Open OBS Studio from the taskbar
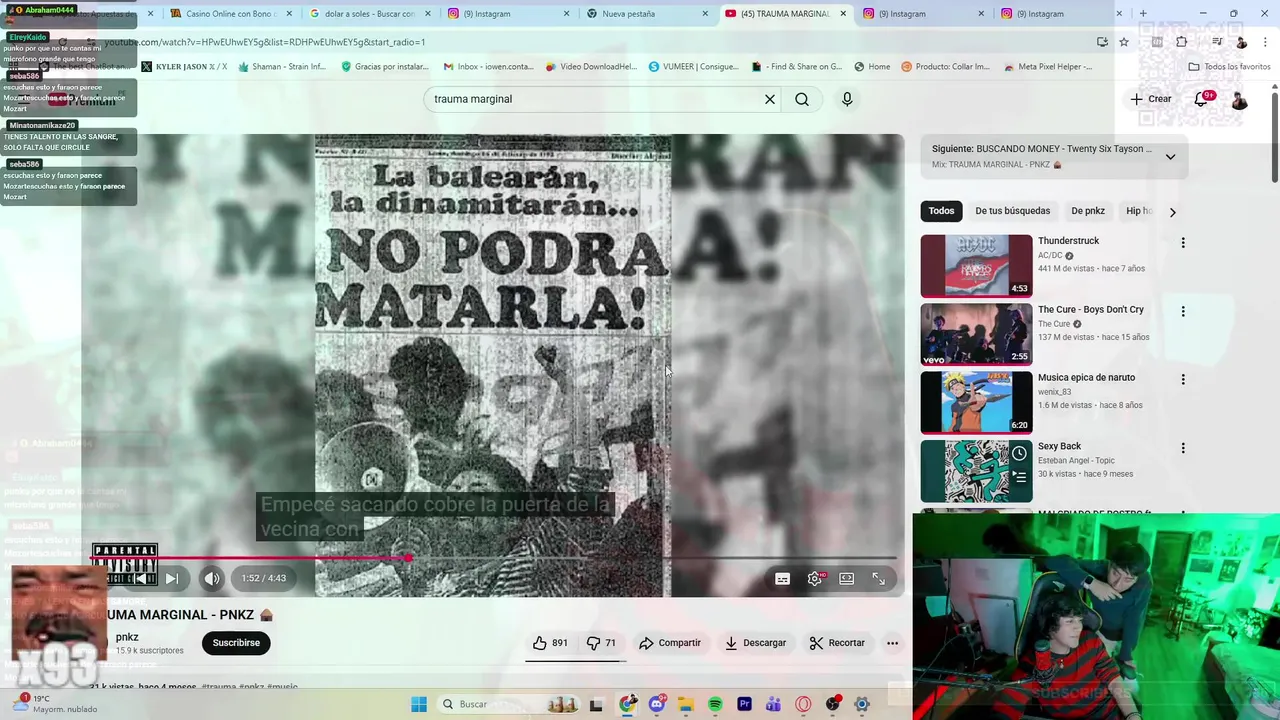 point(832,704)
